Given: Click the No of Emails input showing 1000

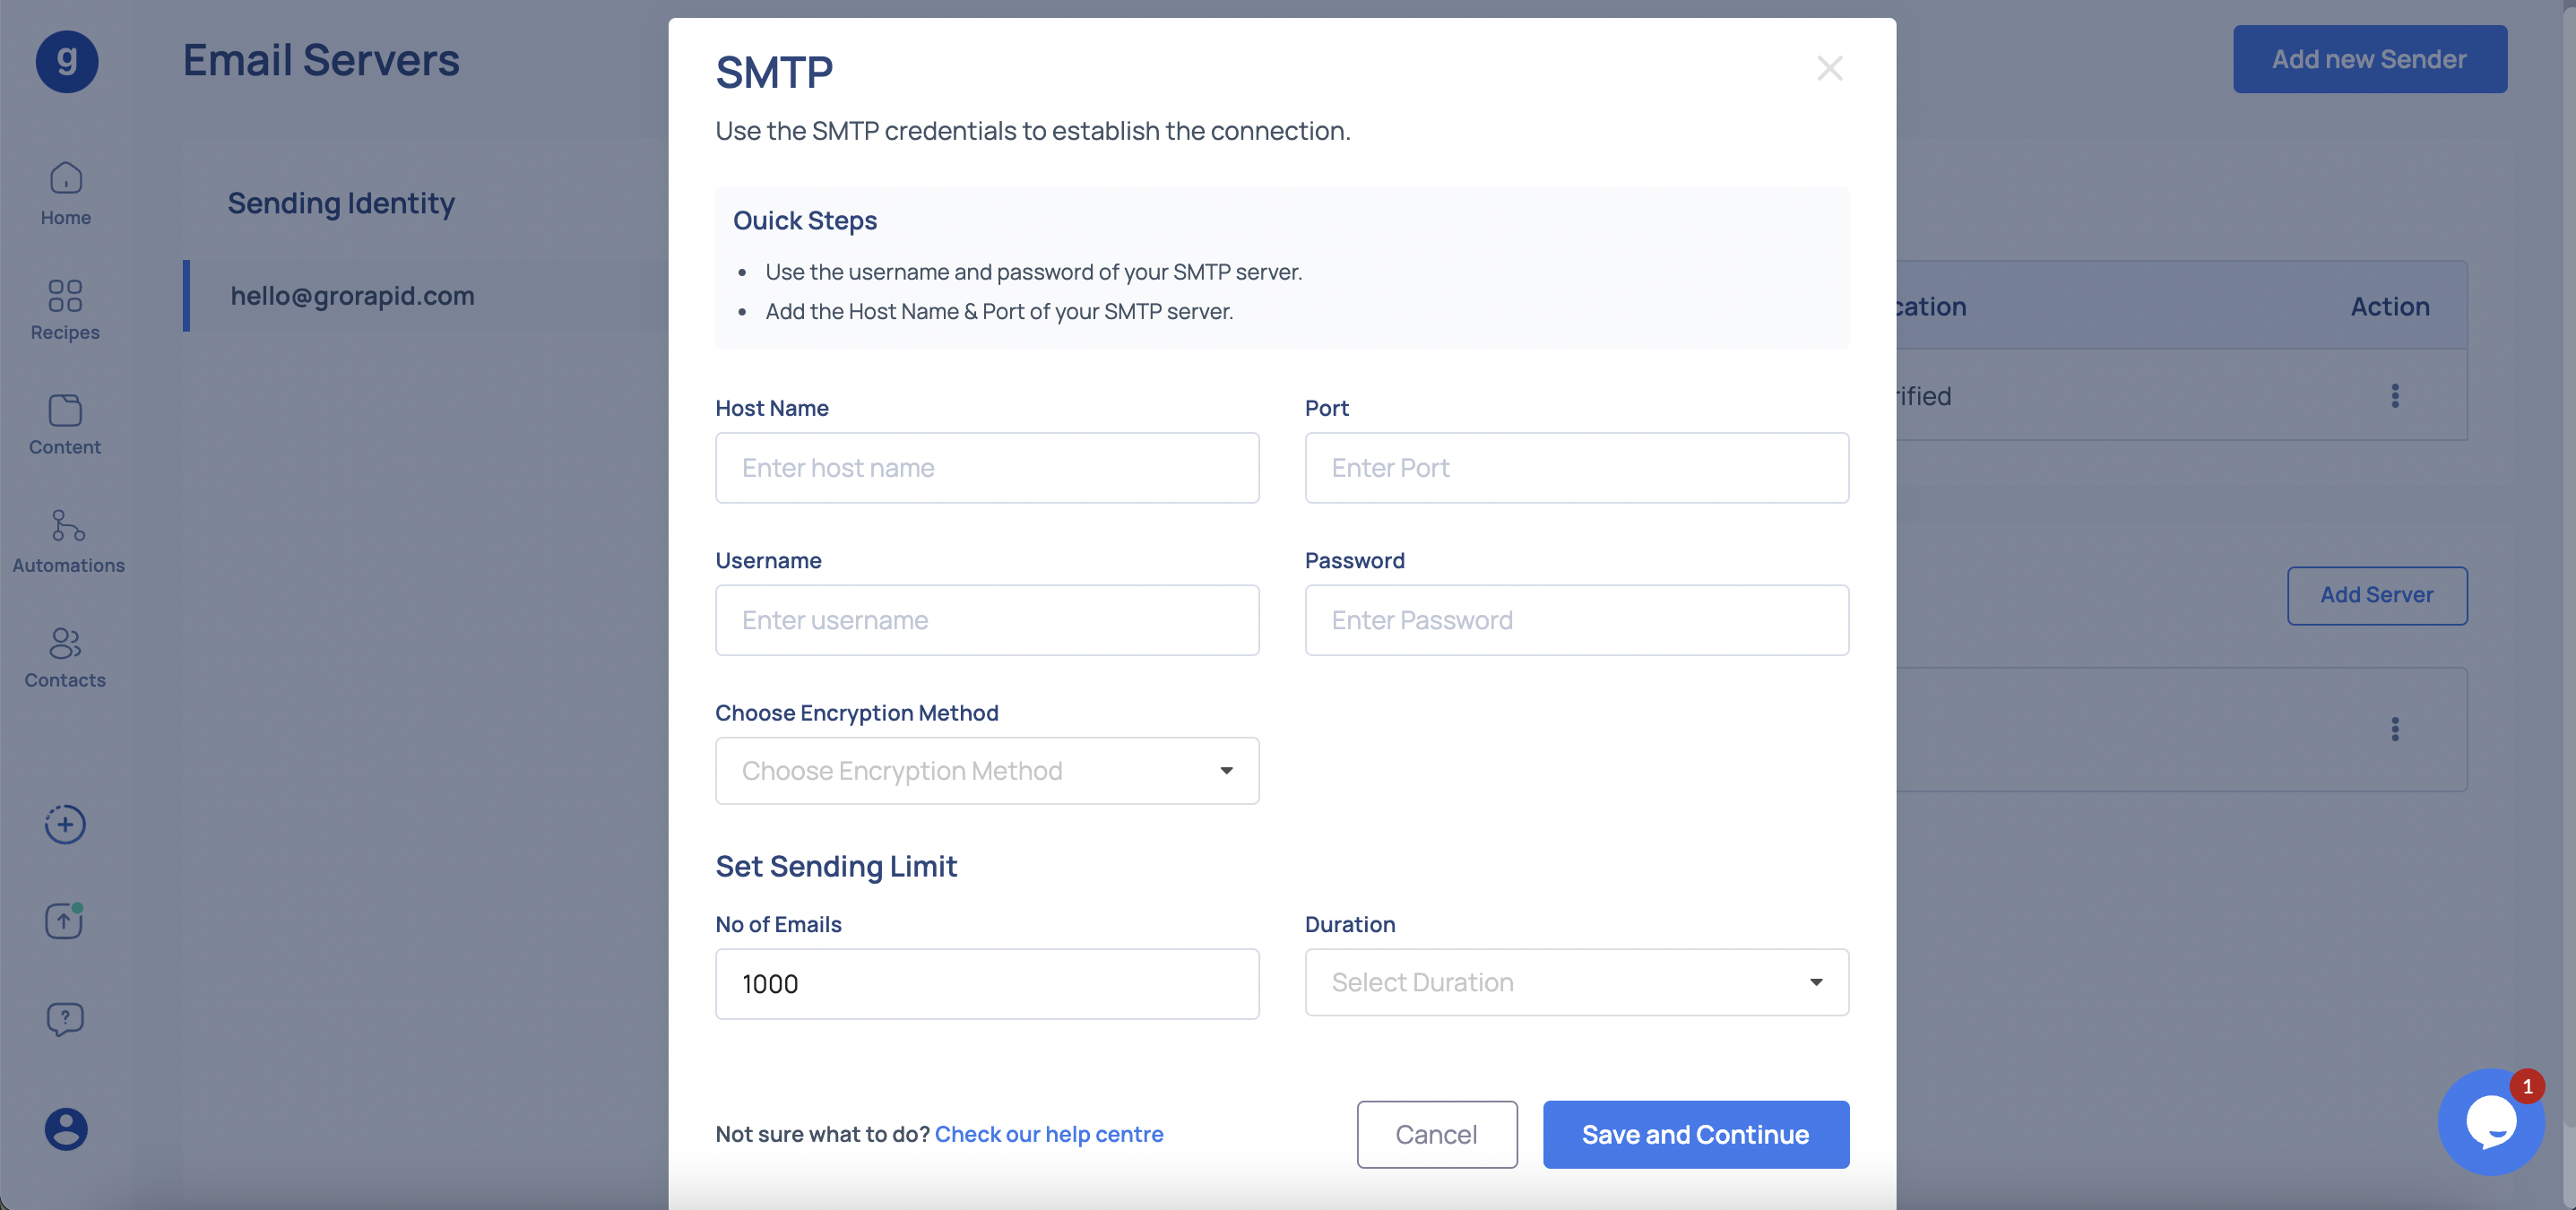Looking at the screenshot, I should pyautogui.click(x=988, y=981).
